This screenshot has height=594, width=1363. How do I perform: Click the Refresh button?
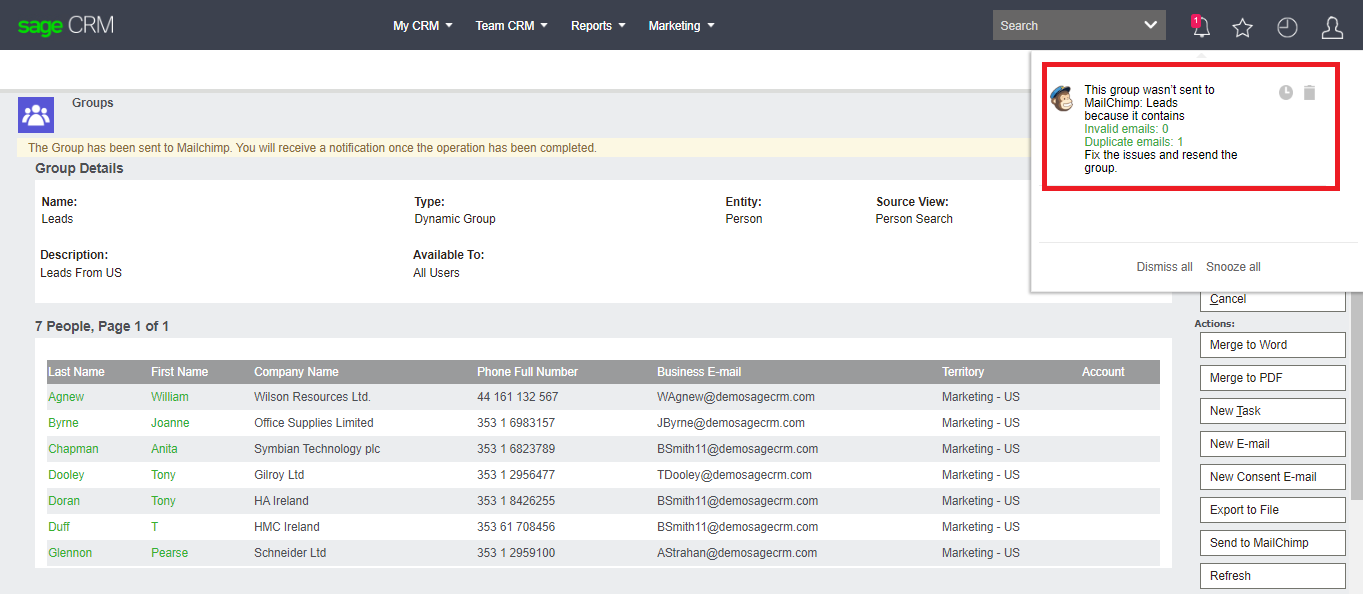click(x=1272, y=576)
